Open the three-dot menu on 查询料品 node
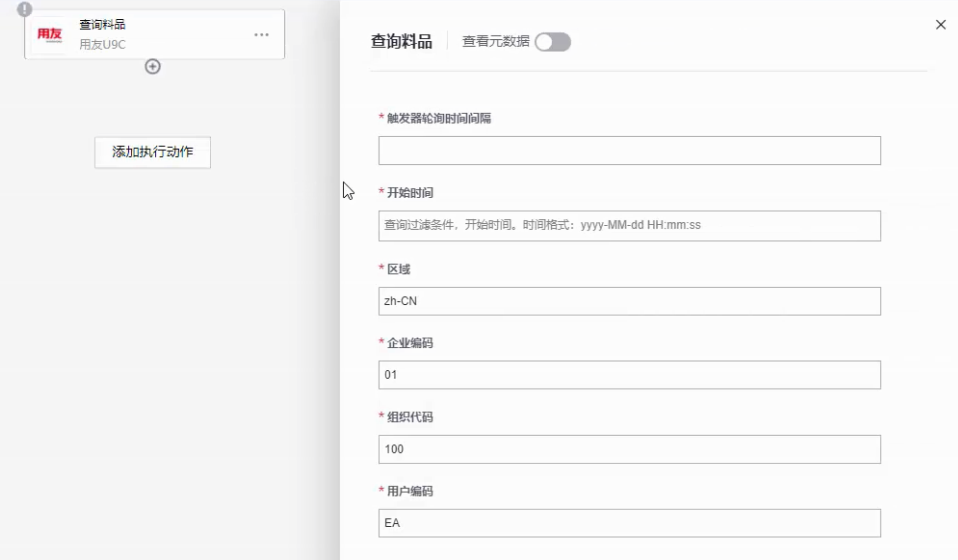The height and width of the screenshot is (560, 958). coord(261,35)
